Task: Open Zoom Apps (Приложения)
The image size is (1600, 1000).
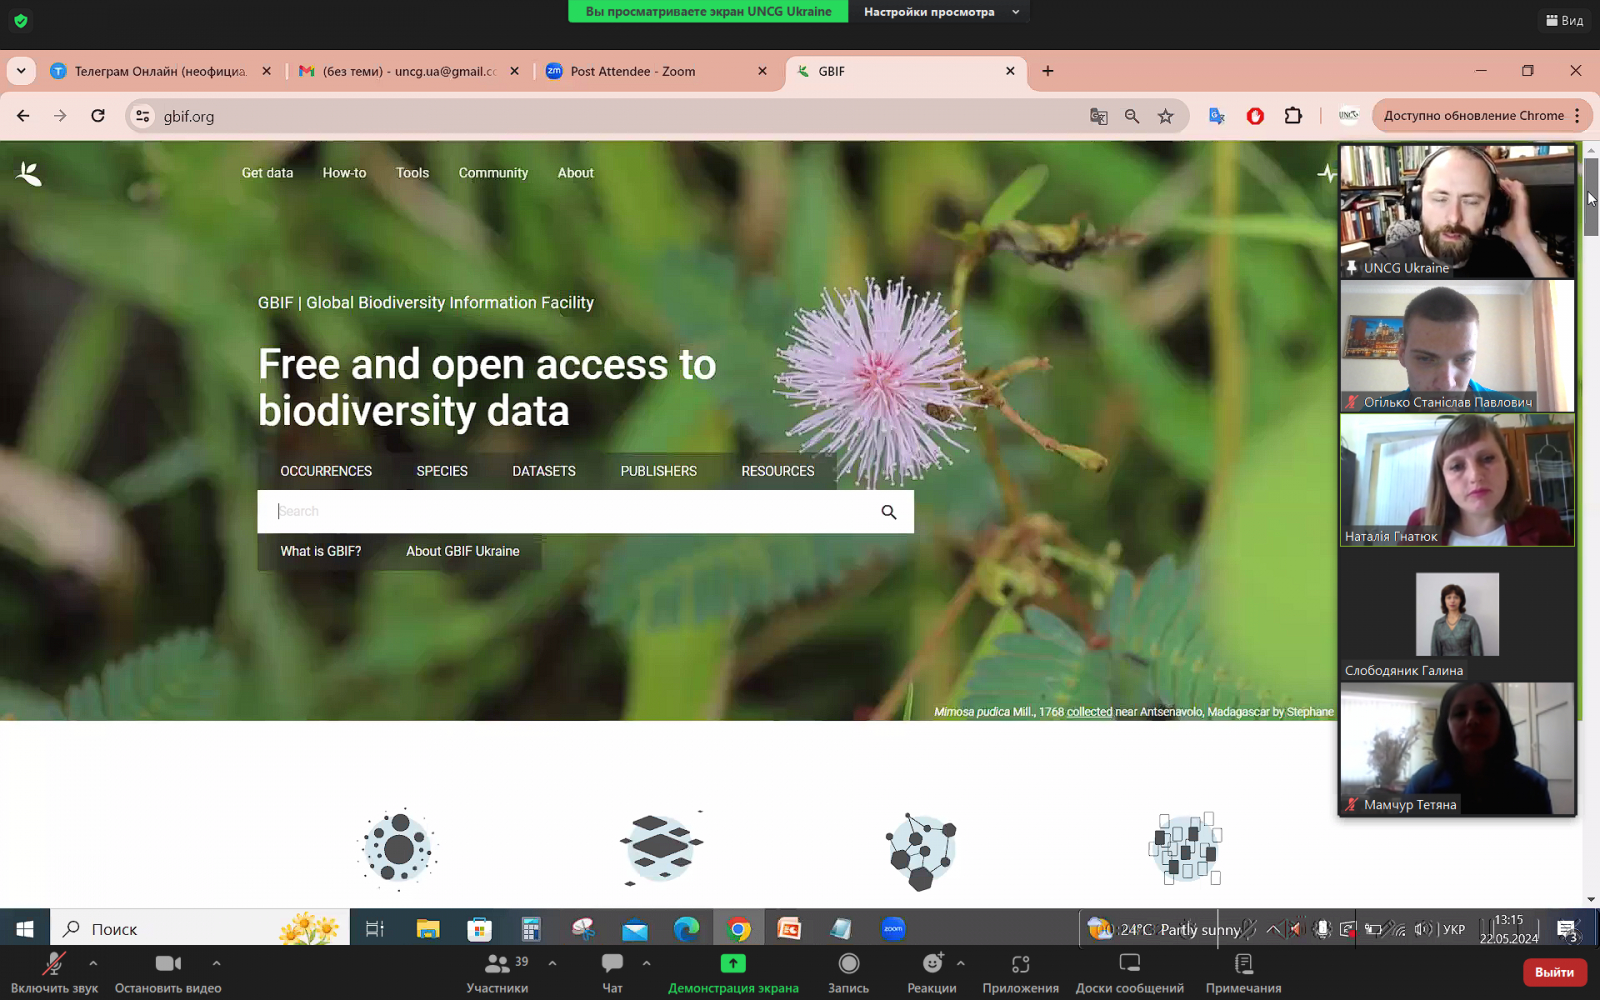Action: [1020, 973]
